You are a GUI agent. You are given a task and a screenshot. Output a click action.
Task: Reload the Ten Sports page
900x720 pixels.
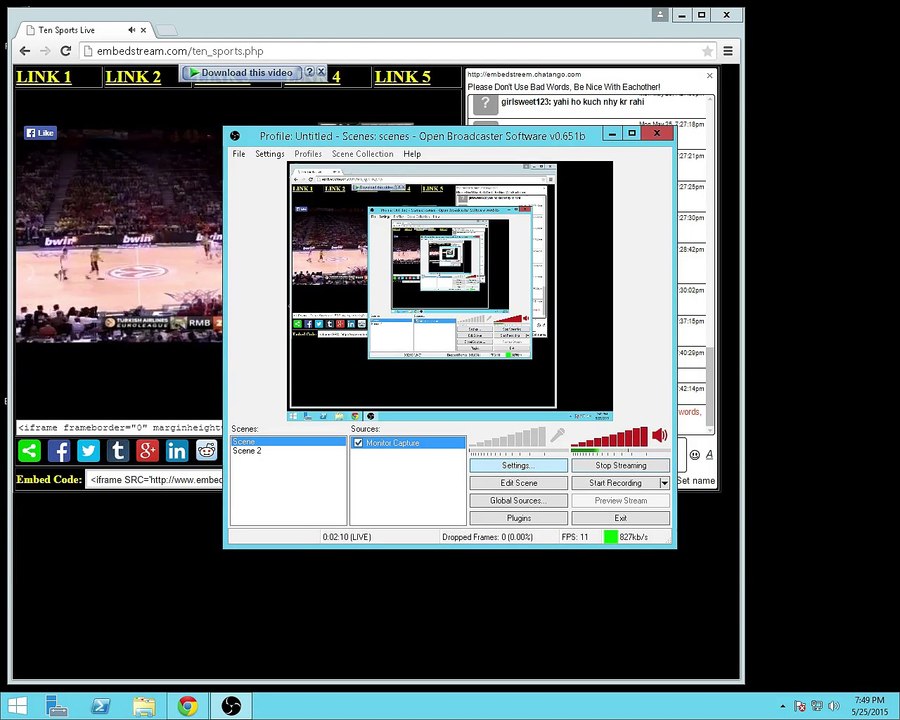point(66,51)
